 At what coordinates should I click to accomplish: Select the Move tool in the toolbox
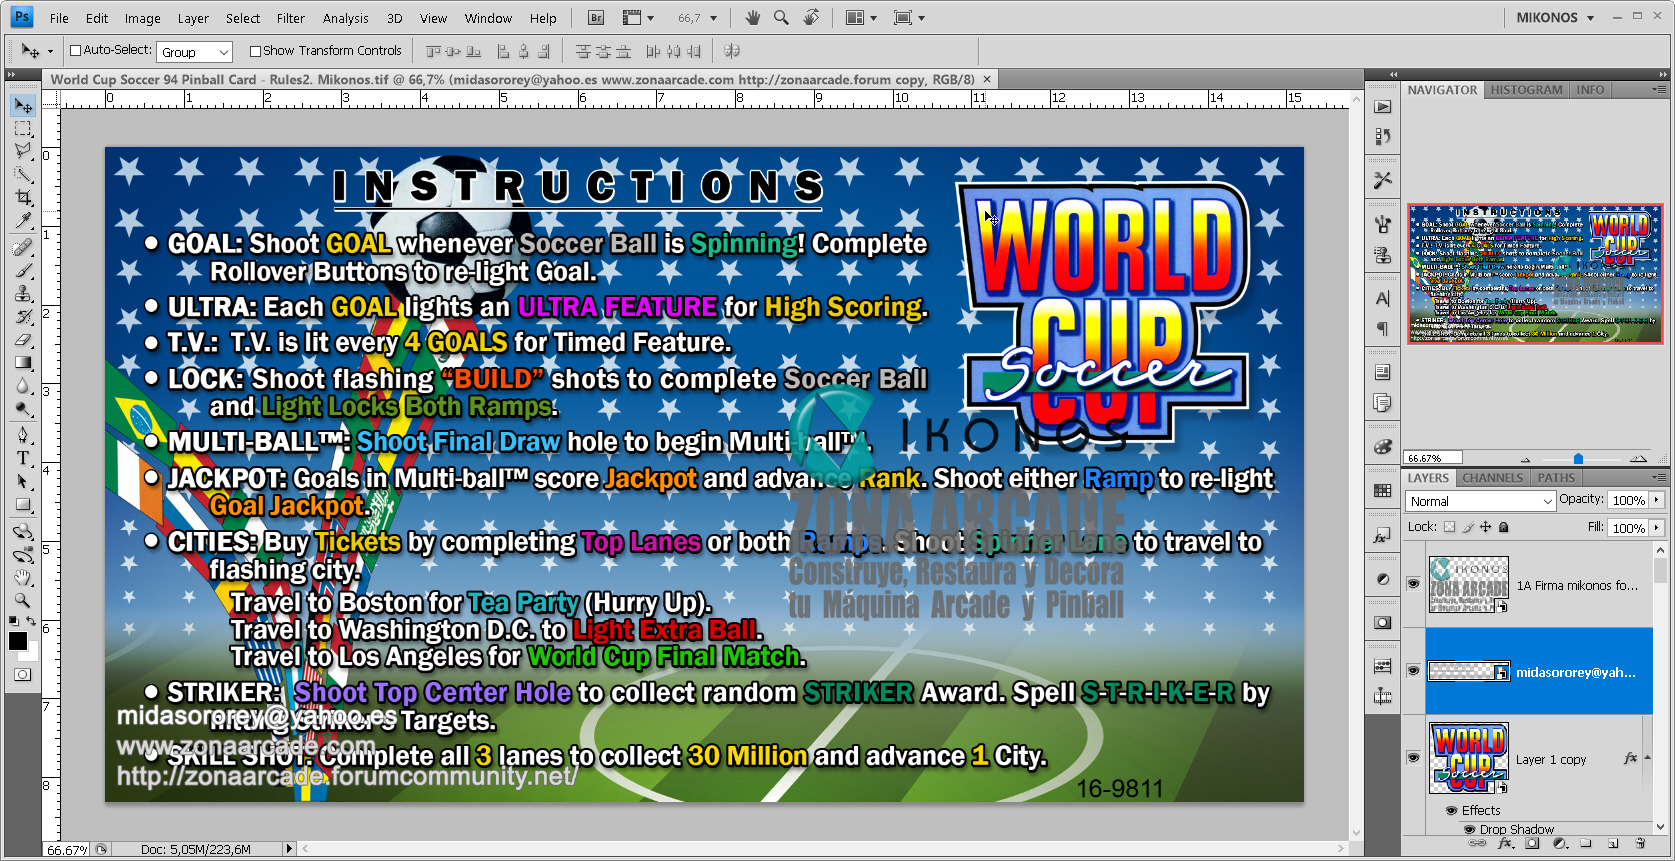23,106
